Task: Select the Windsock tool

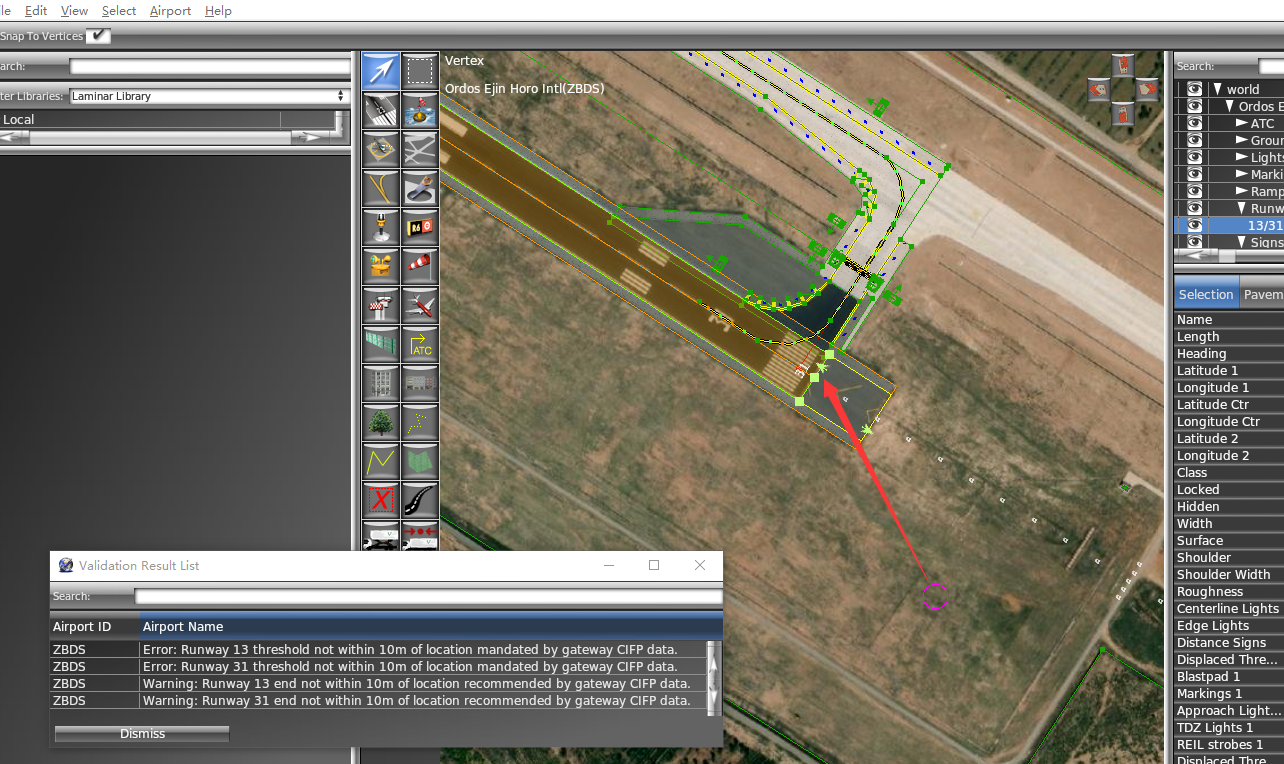Action: pyautogui.click(x=420, y=266)
